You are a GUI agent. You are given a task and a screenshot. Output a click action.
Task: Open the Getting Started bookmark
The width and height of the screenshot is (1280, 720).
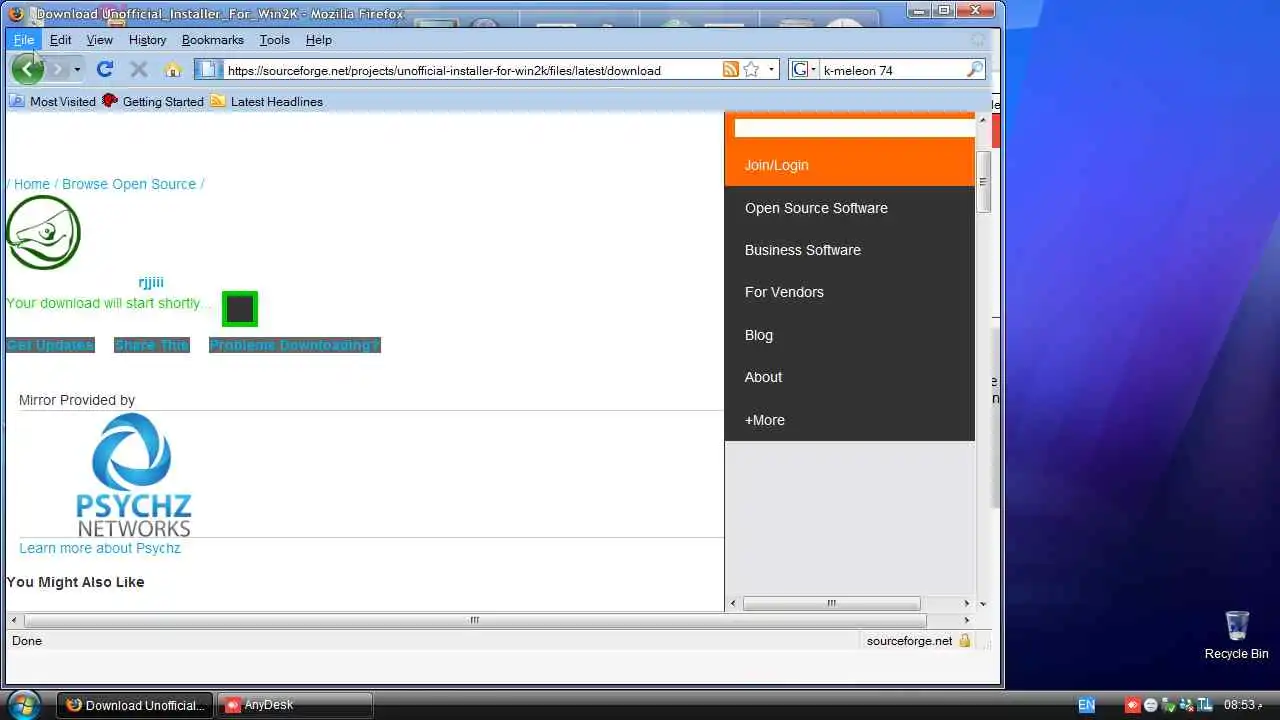pos(153,101)
